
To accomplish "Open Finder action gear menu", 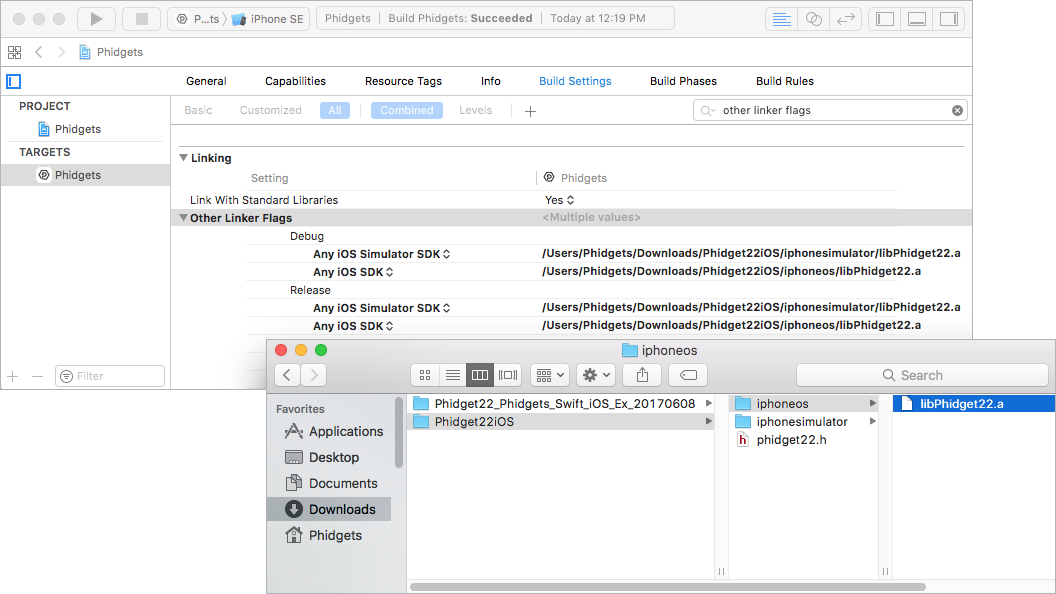I will [597, 375].
